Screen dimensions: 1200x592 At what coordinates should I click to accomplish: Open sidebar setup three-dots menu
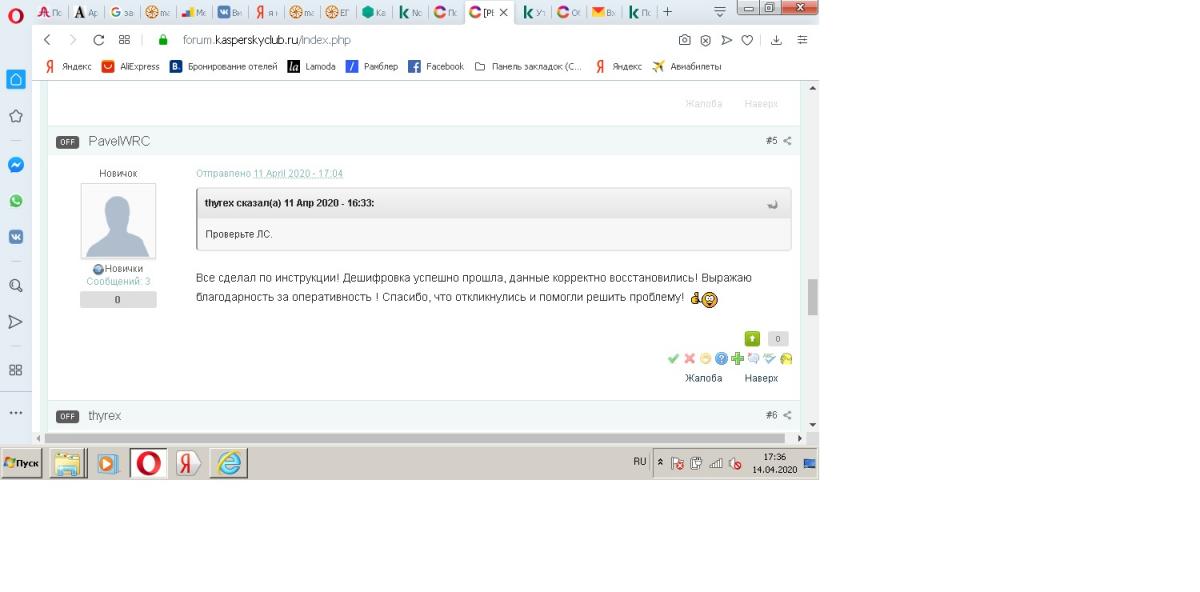(16, 412)
